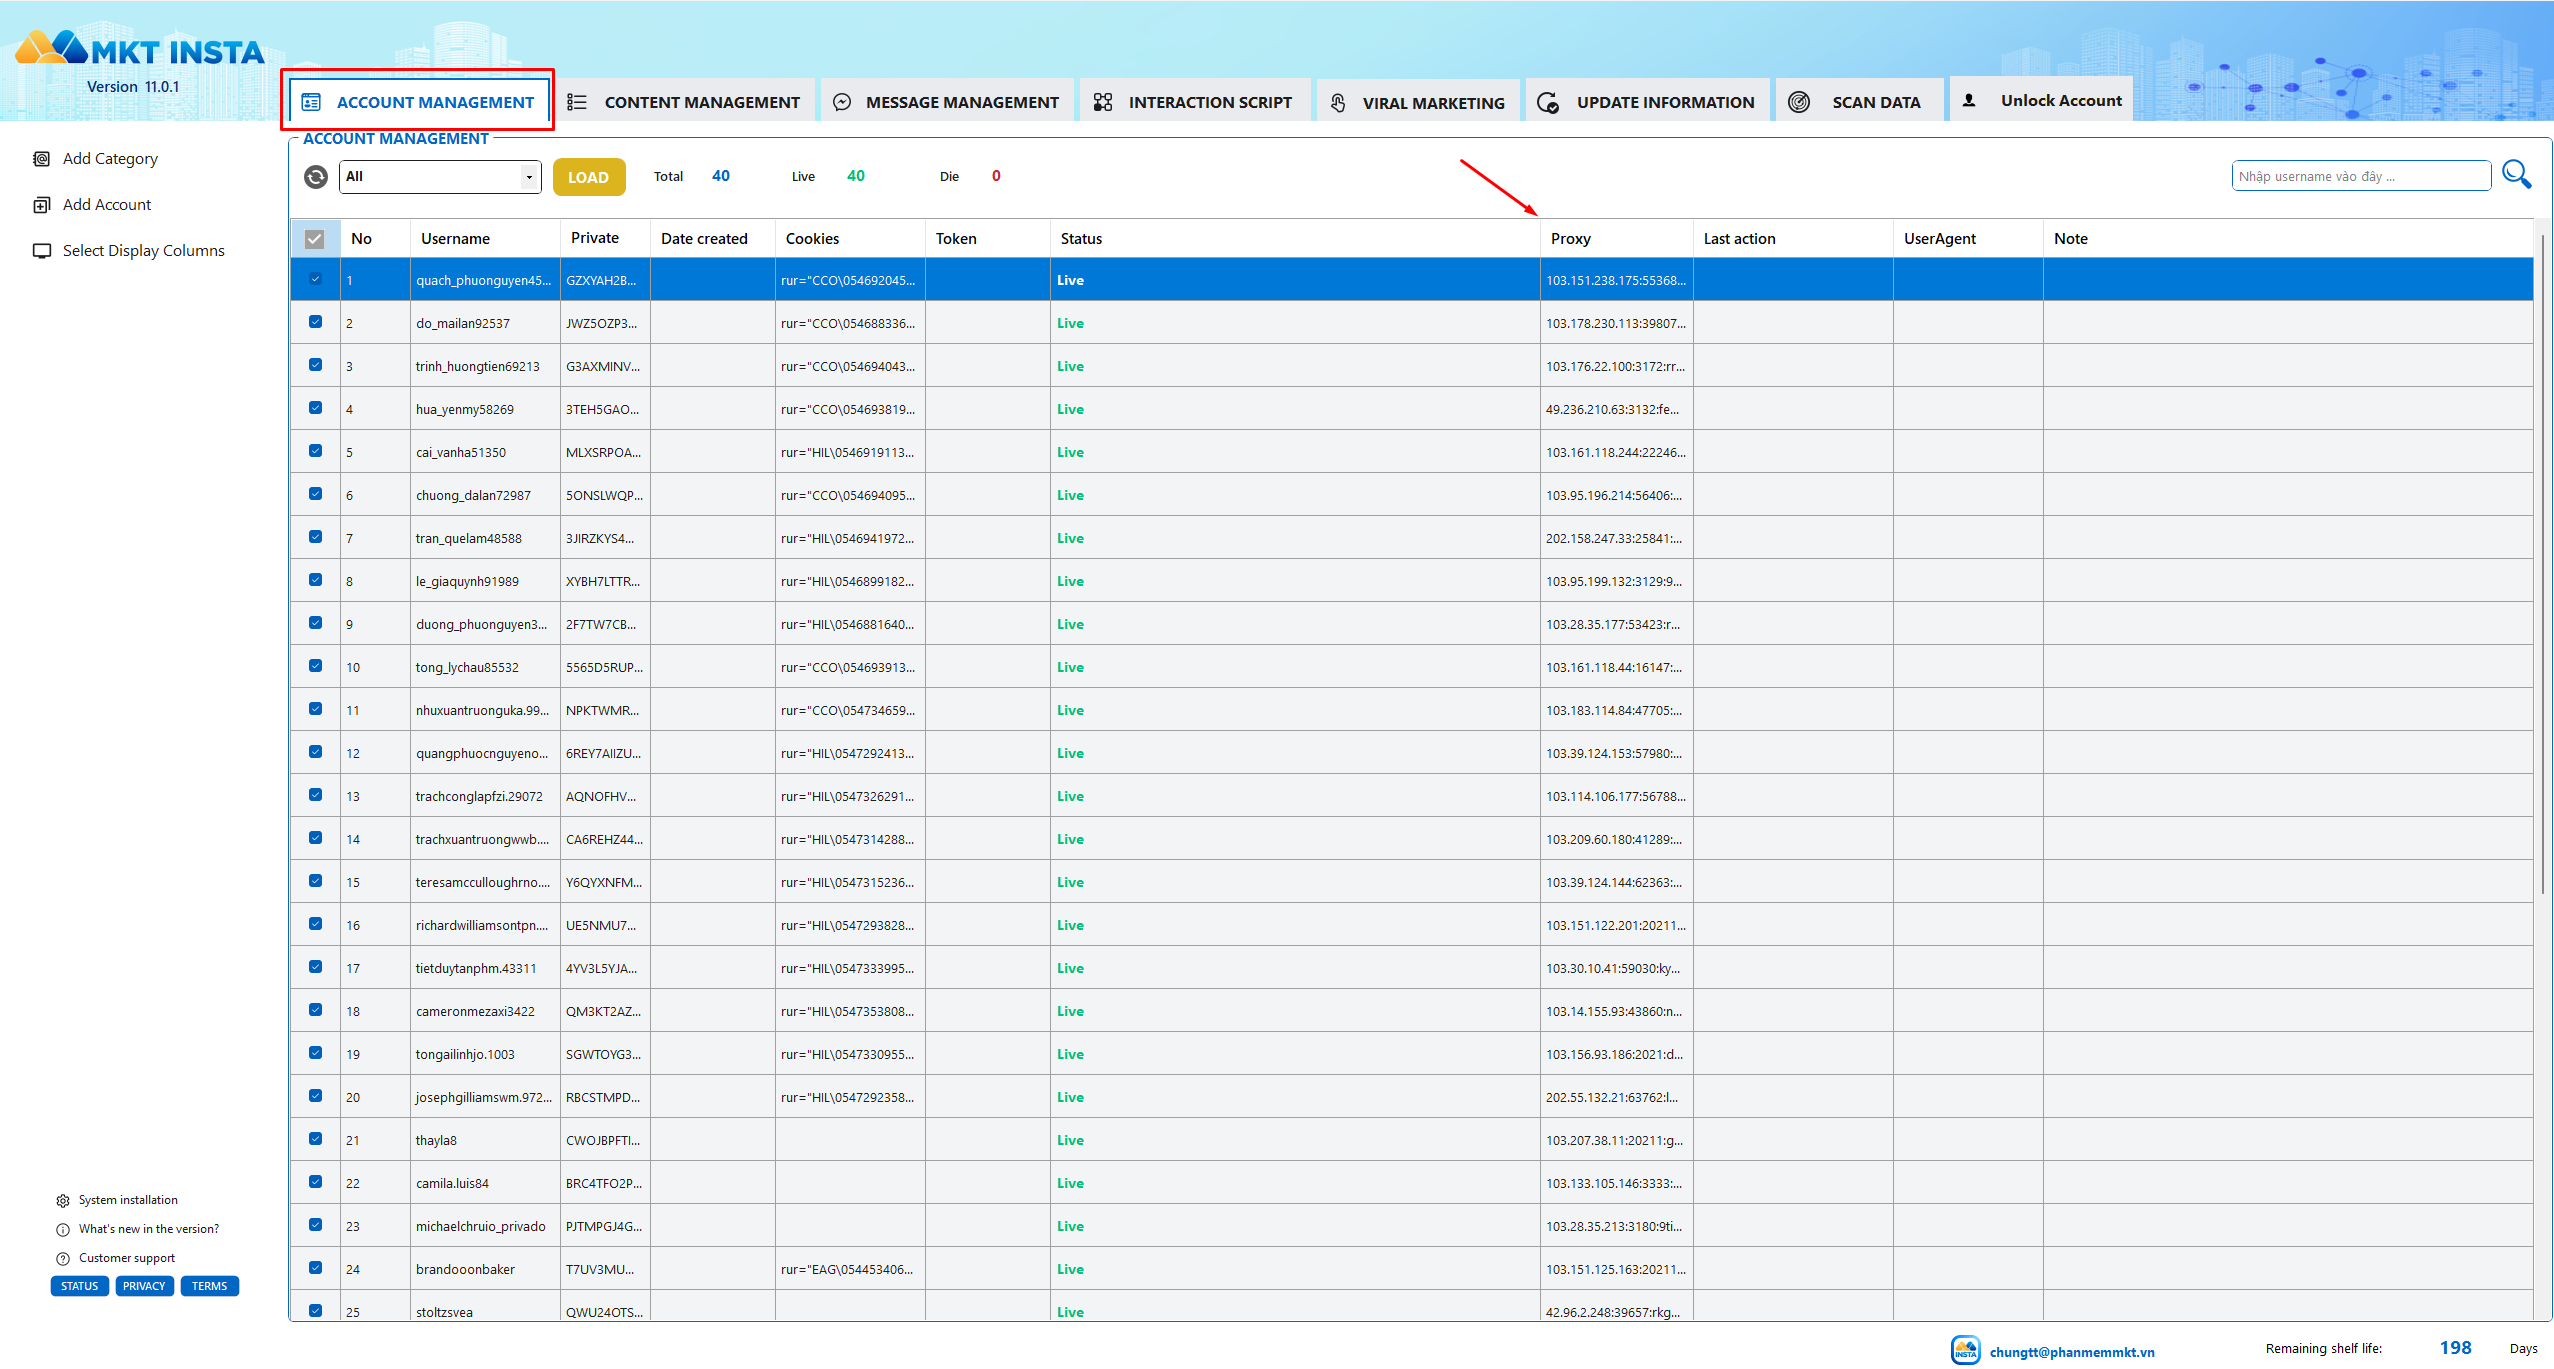Go to Viral Marketing tab

[x=1418, y=101]
